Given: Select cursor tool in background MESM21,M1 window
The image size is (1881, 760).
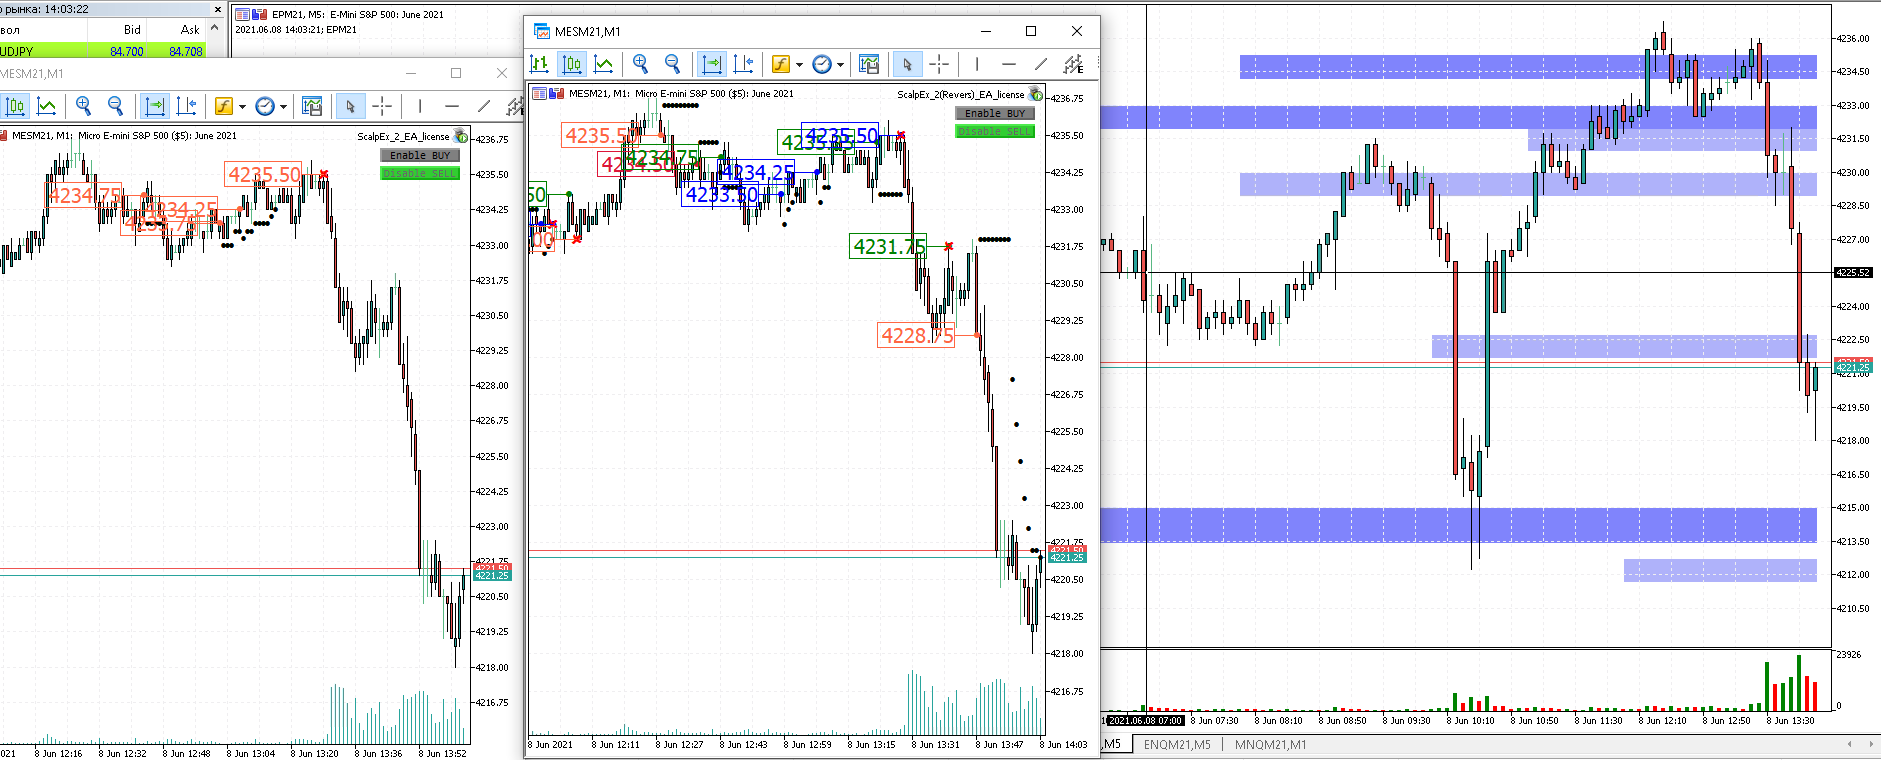Looking at the screenshot, I should click(x=350, y=106).
